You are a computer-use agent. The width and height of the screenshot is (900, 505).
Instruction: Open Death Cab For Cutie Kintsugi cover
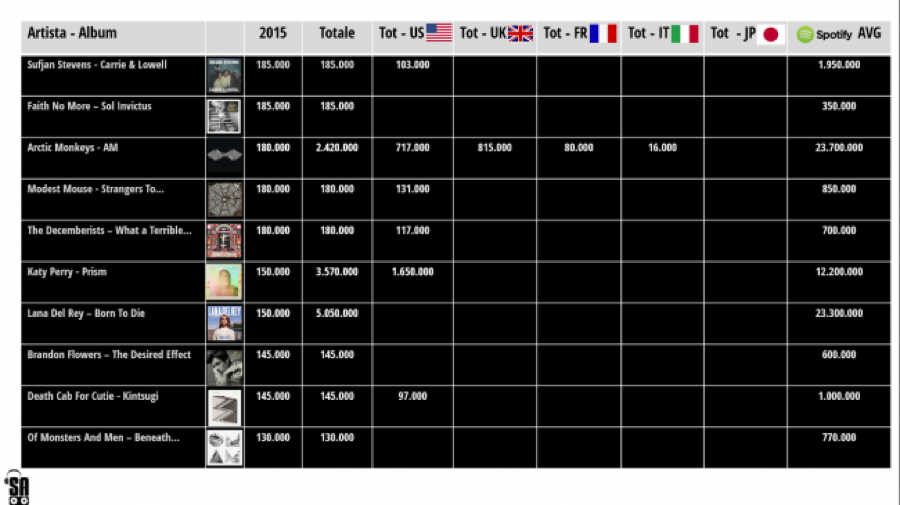[224, 407]
